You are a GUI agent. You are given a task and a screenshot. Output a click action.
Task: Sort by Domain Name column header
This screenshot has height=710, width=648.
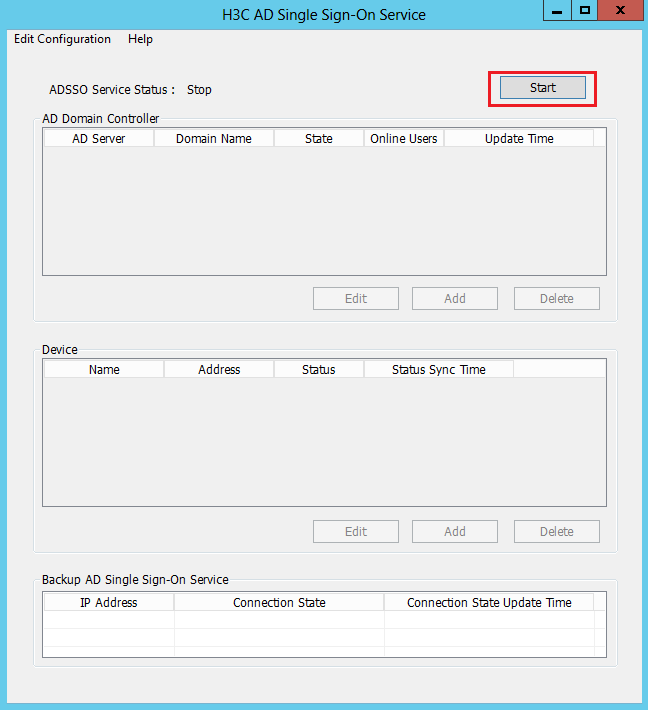(x=214, y=139)
